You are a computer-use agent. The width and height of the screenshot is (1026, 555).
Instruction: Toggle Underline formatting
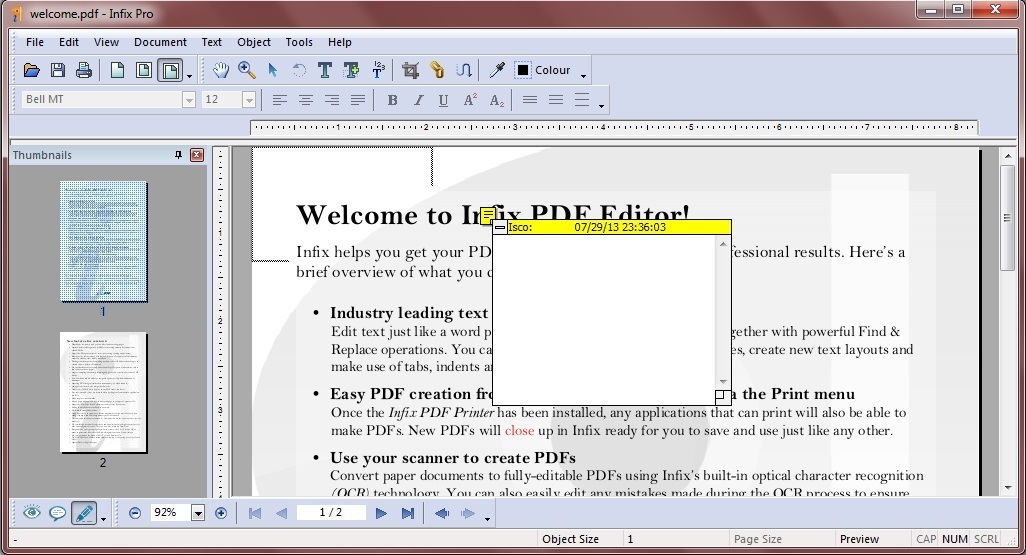click(444, 99)
